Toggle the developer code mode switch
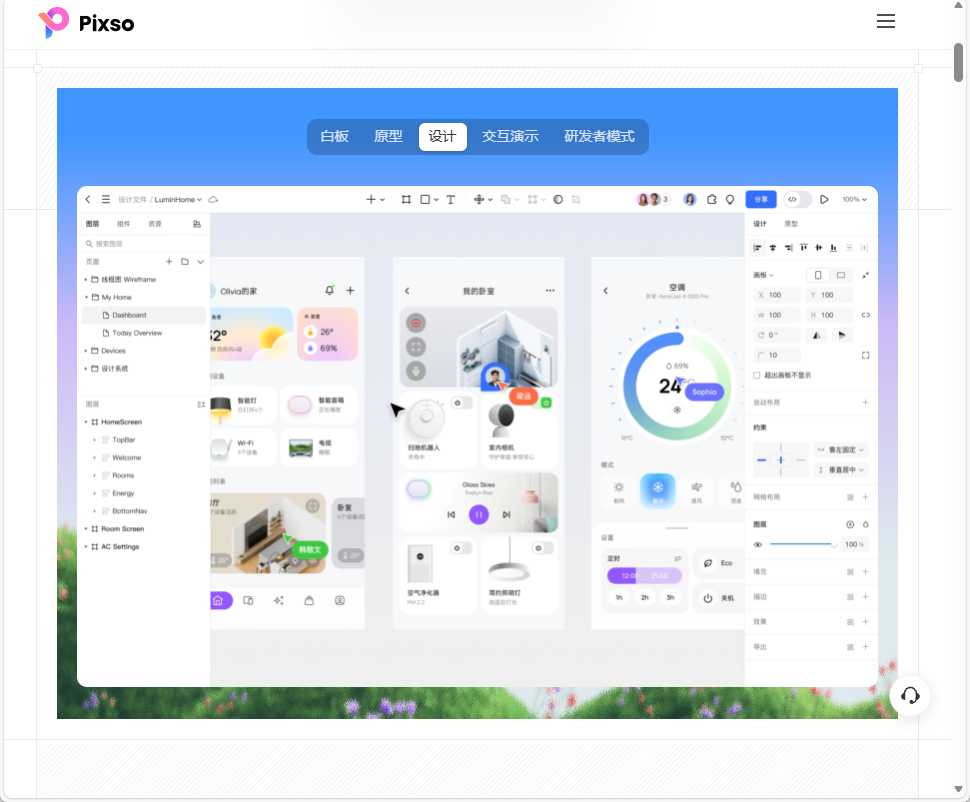 [x=797, y=200]
